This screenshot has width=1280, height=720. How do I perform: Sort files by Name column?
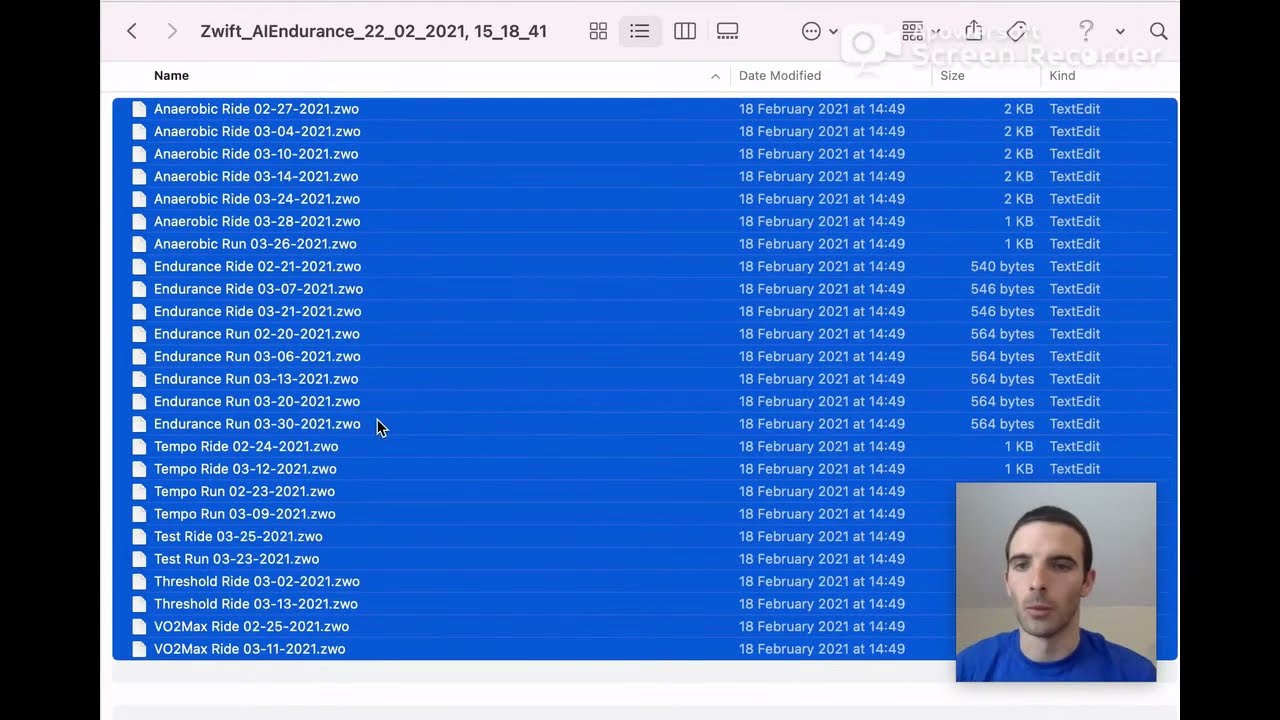click(171, 75)
